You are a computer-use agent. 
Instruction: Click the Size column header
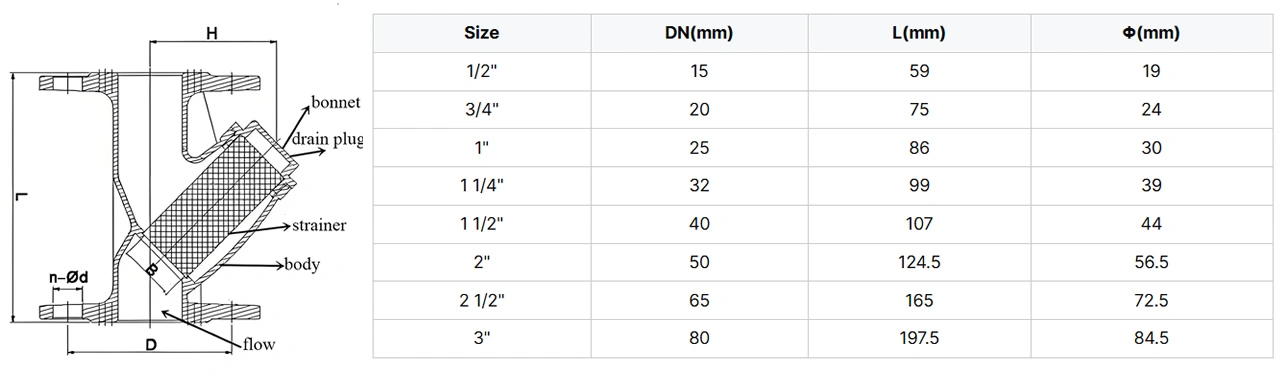pyautogui.click(x=482, y=33)
